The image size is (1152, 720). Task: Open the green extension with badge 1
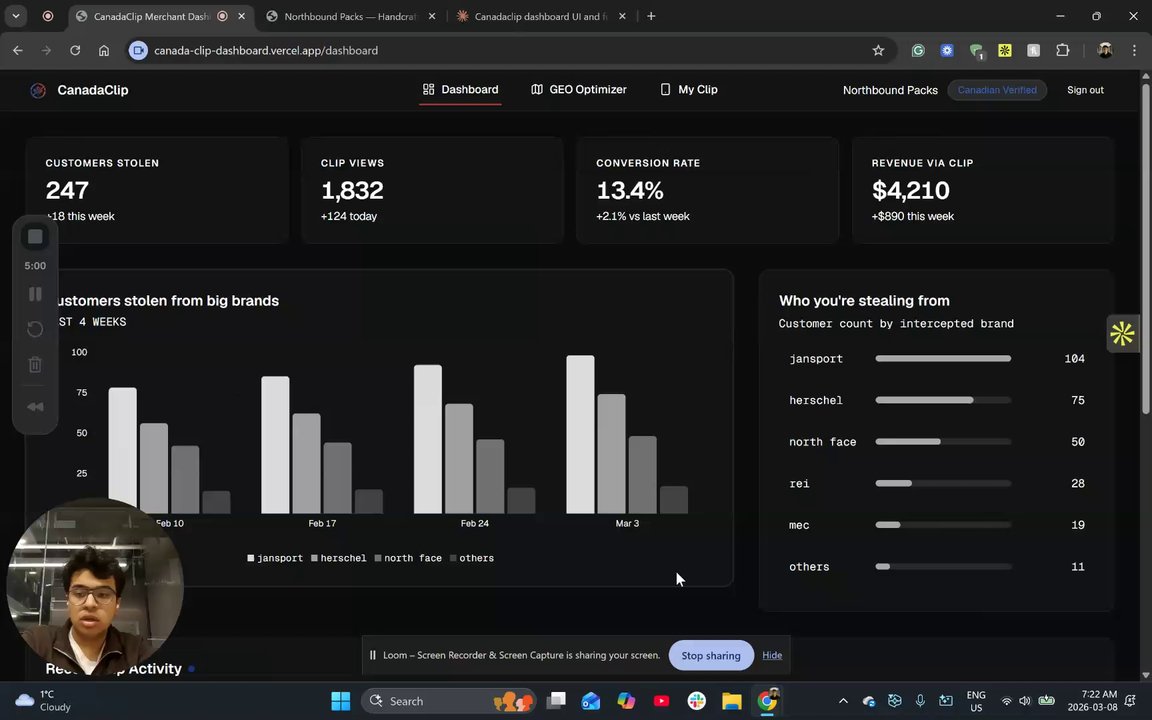[976, 51]
